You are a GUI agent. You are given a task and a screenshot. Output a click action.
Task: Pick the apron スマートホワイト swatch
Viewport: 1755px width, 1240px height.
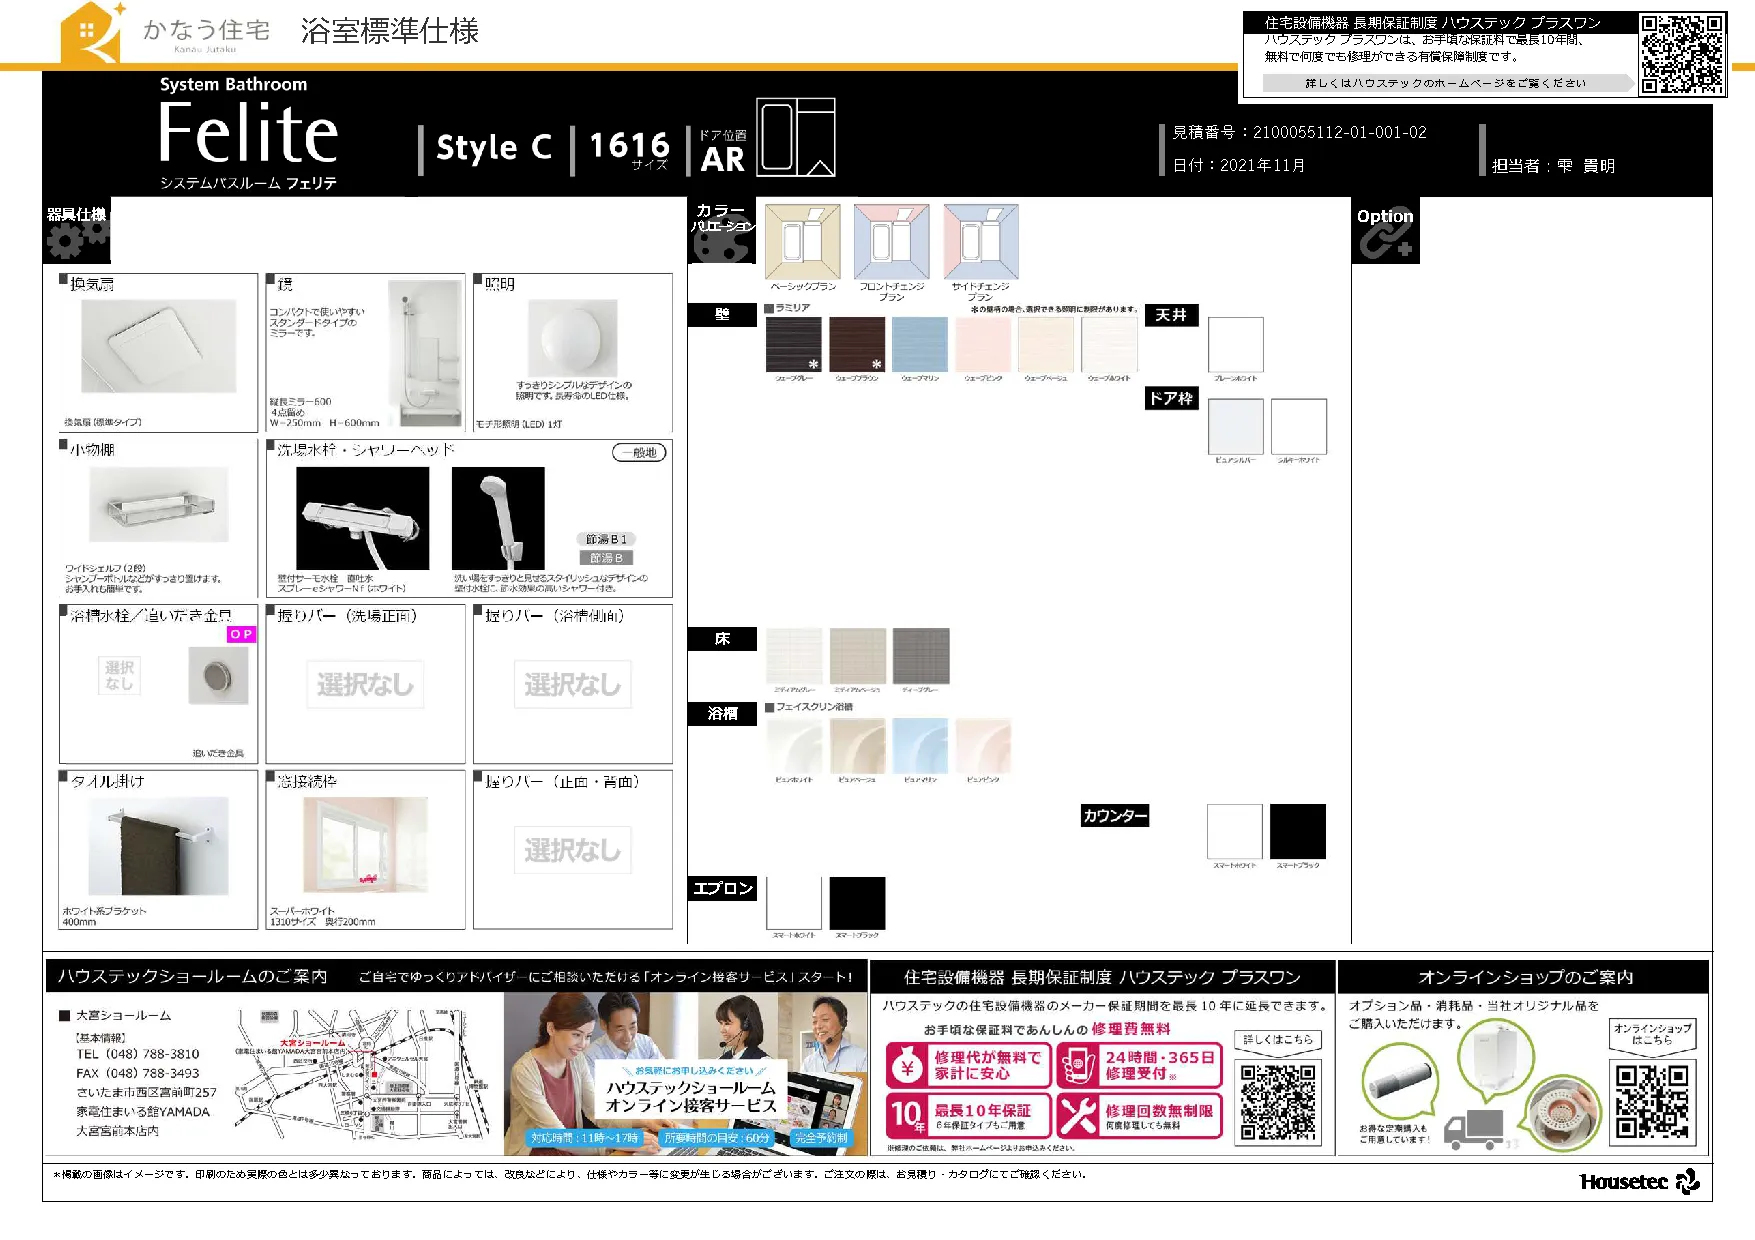794,903
